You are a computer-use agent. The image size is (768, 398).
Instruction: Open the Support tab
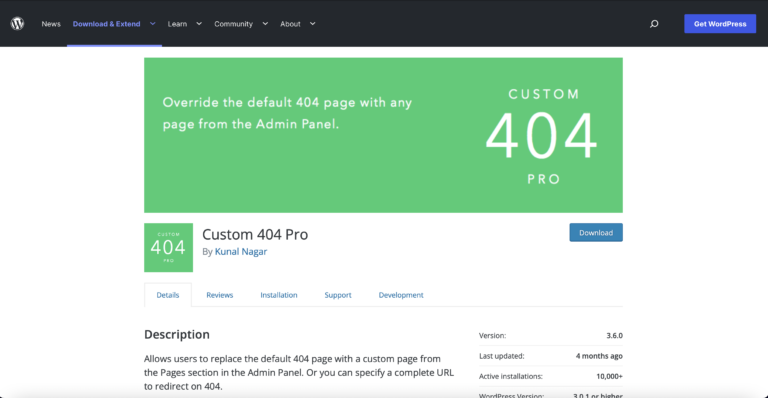[338, 295]
